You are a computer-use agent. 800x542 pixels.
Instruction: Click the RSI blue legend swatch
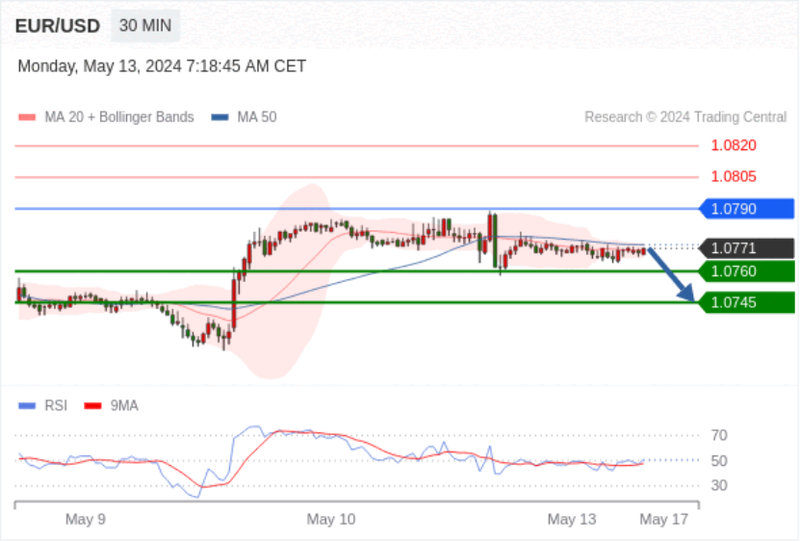click(27, 406)
